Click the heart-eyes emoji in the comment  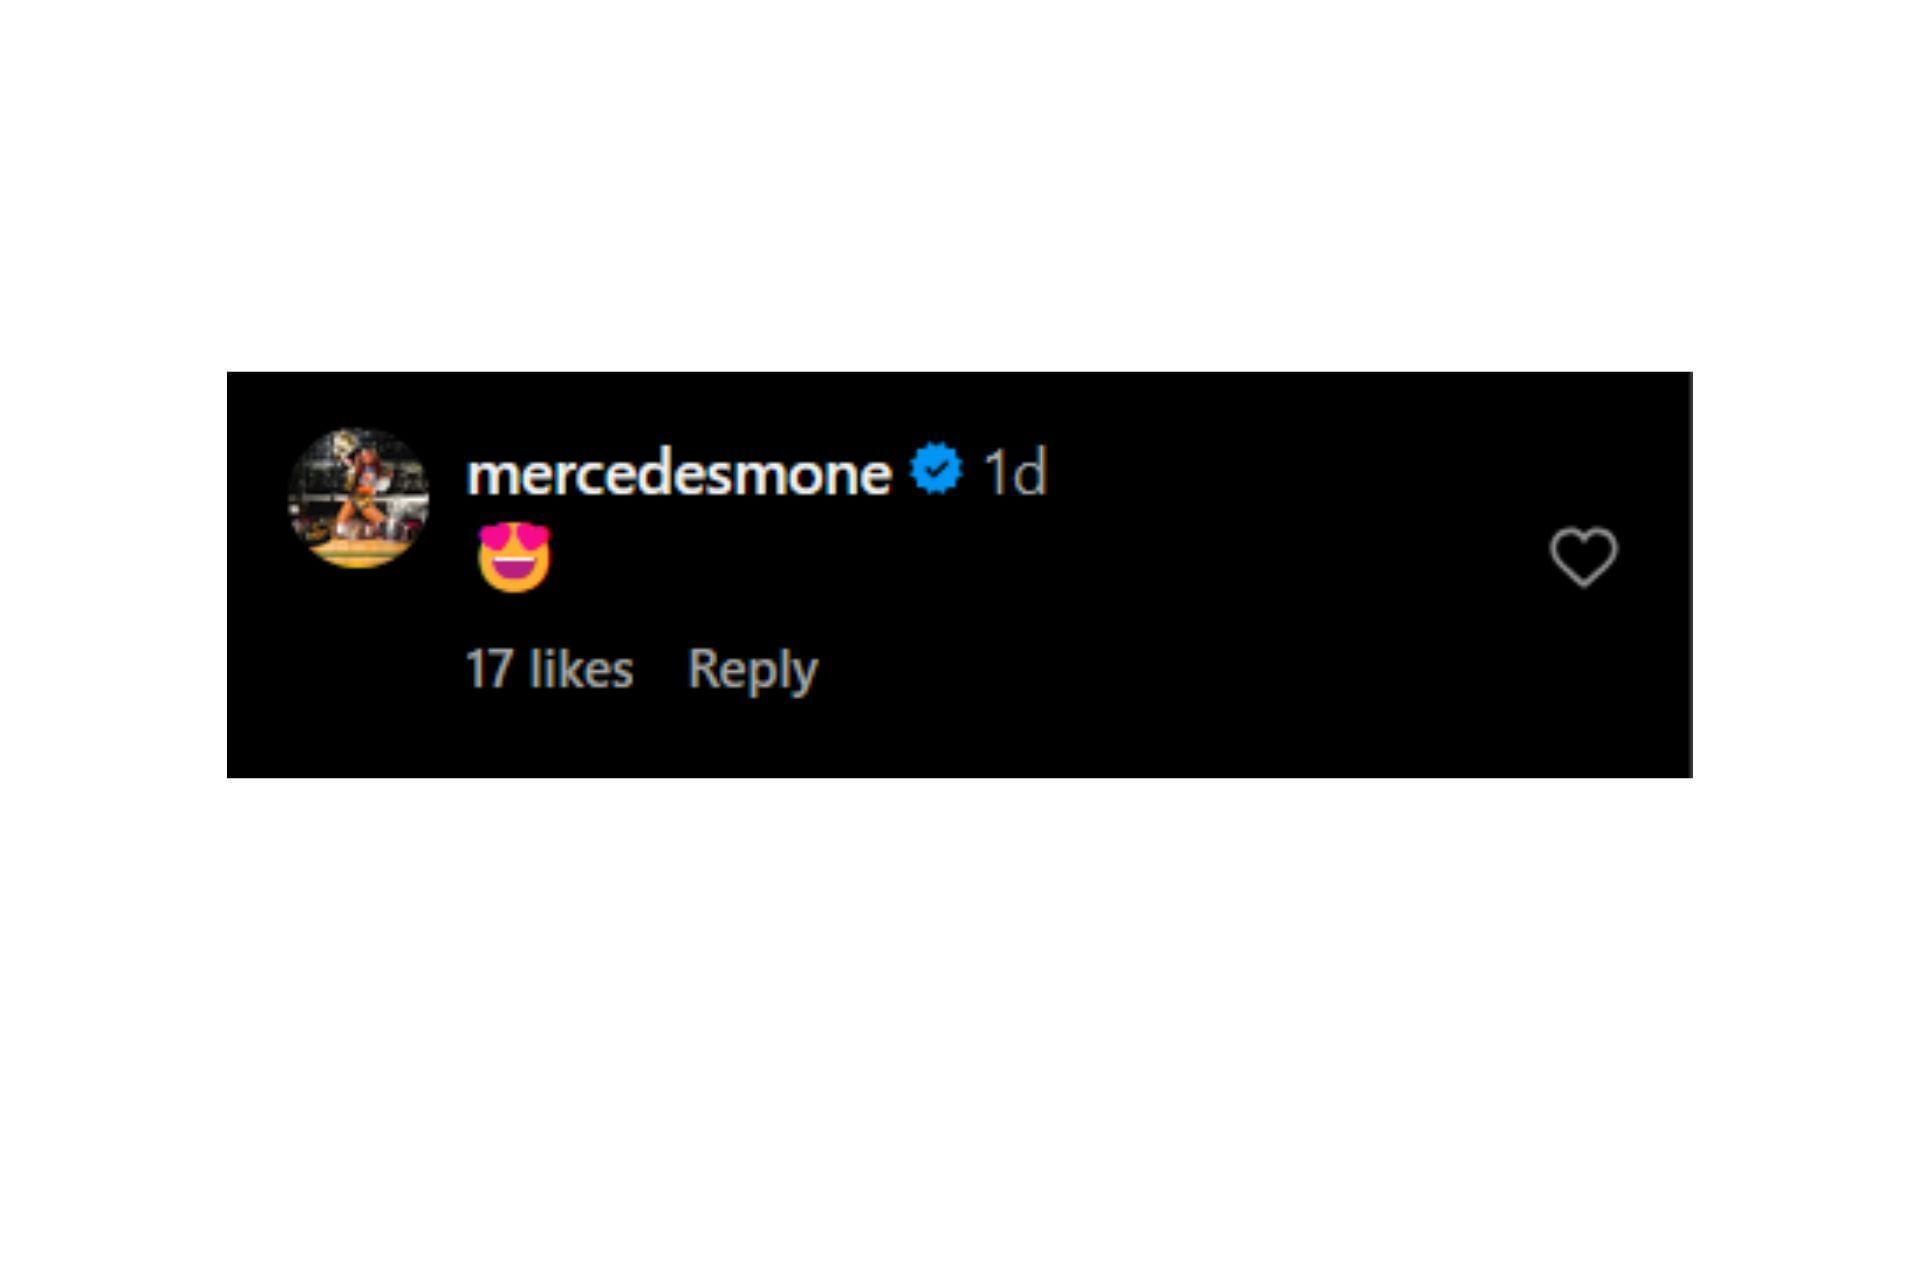(514, 556)
